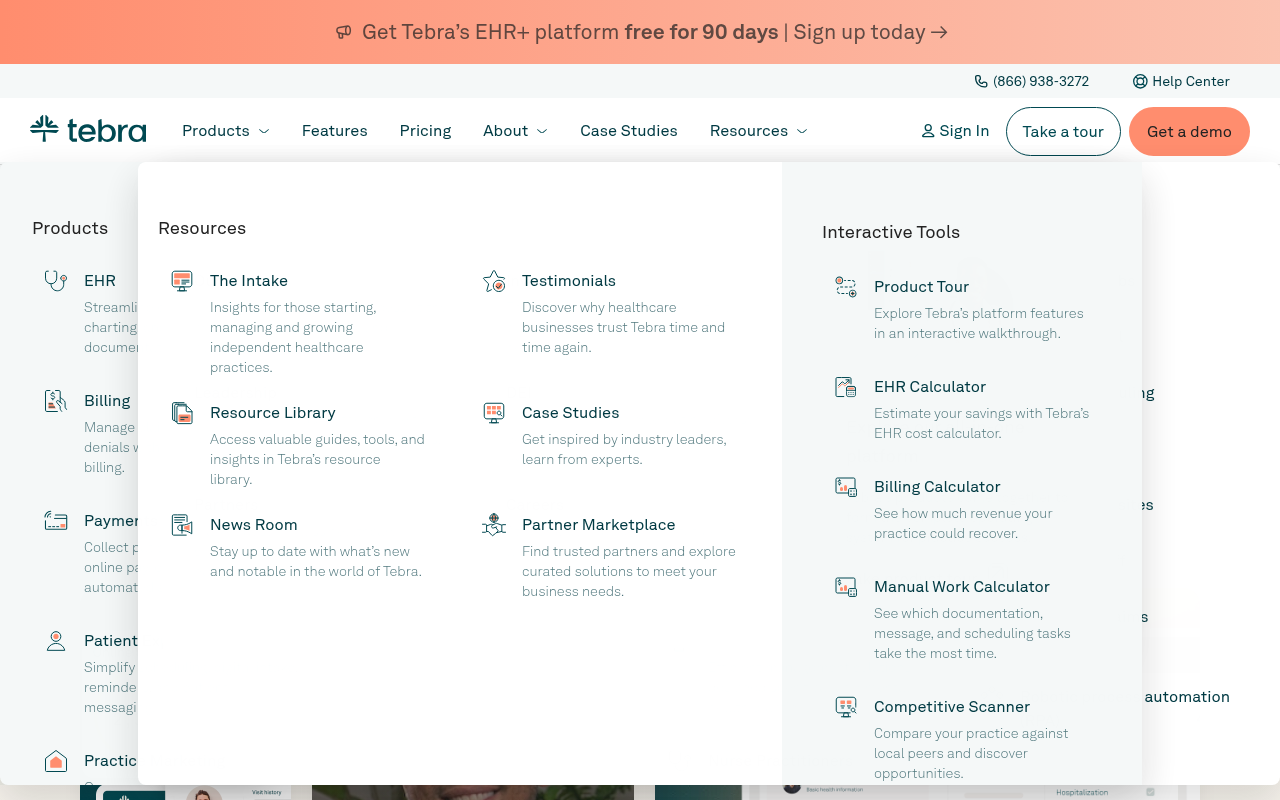
Task: Call the (866) 938-3272 phone link
Action: tap(1032, 81)
